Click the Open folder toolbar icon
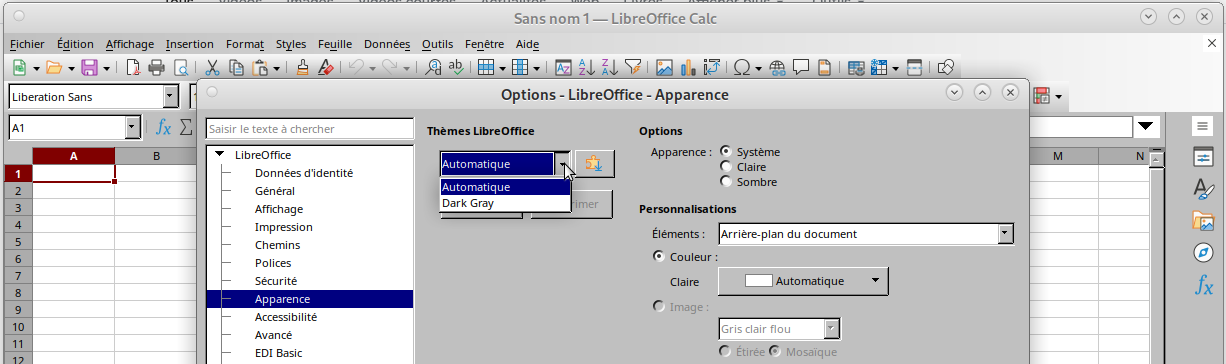The height and width of the screenshot is (364, 1226). click(x=53, y=68)
